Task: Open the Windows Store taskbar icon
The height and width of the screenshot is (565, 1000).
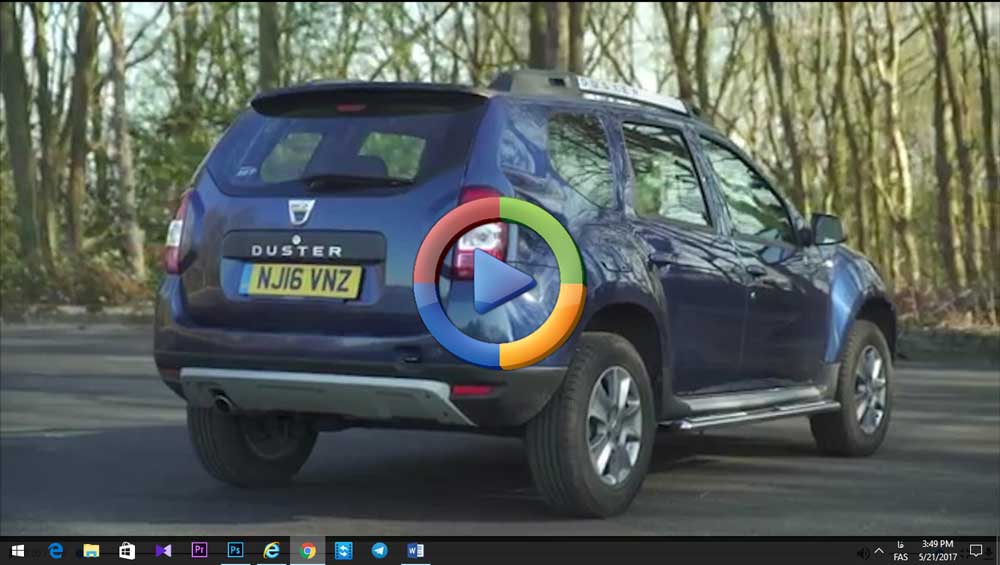Action: click(127, 550)
